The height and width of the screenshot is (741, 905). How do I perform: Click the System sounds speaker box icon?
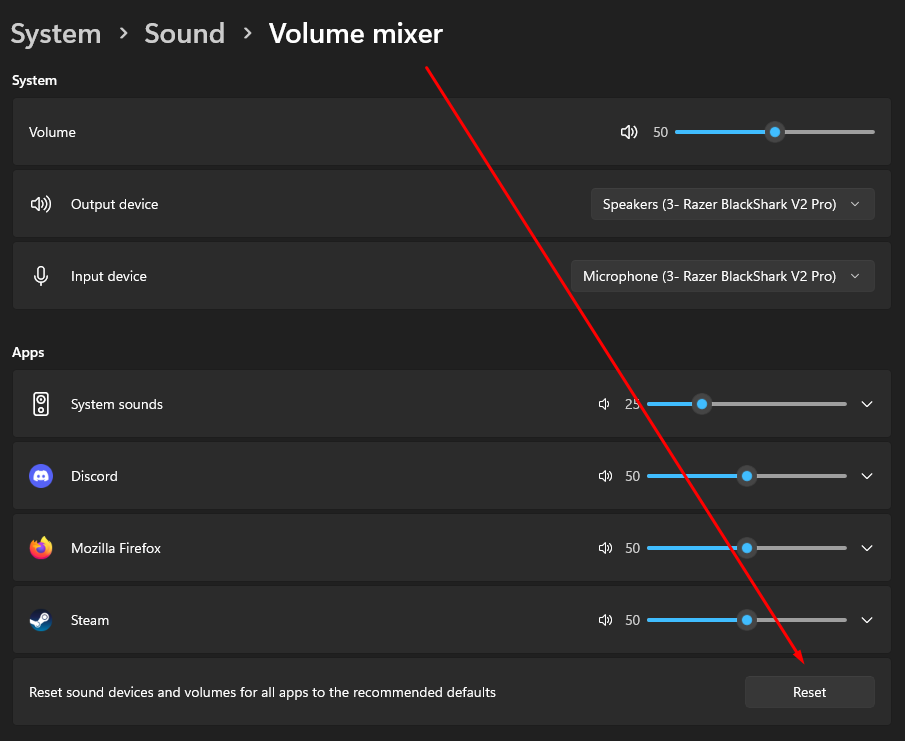tap(41, 404)
